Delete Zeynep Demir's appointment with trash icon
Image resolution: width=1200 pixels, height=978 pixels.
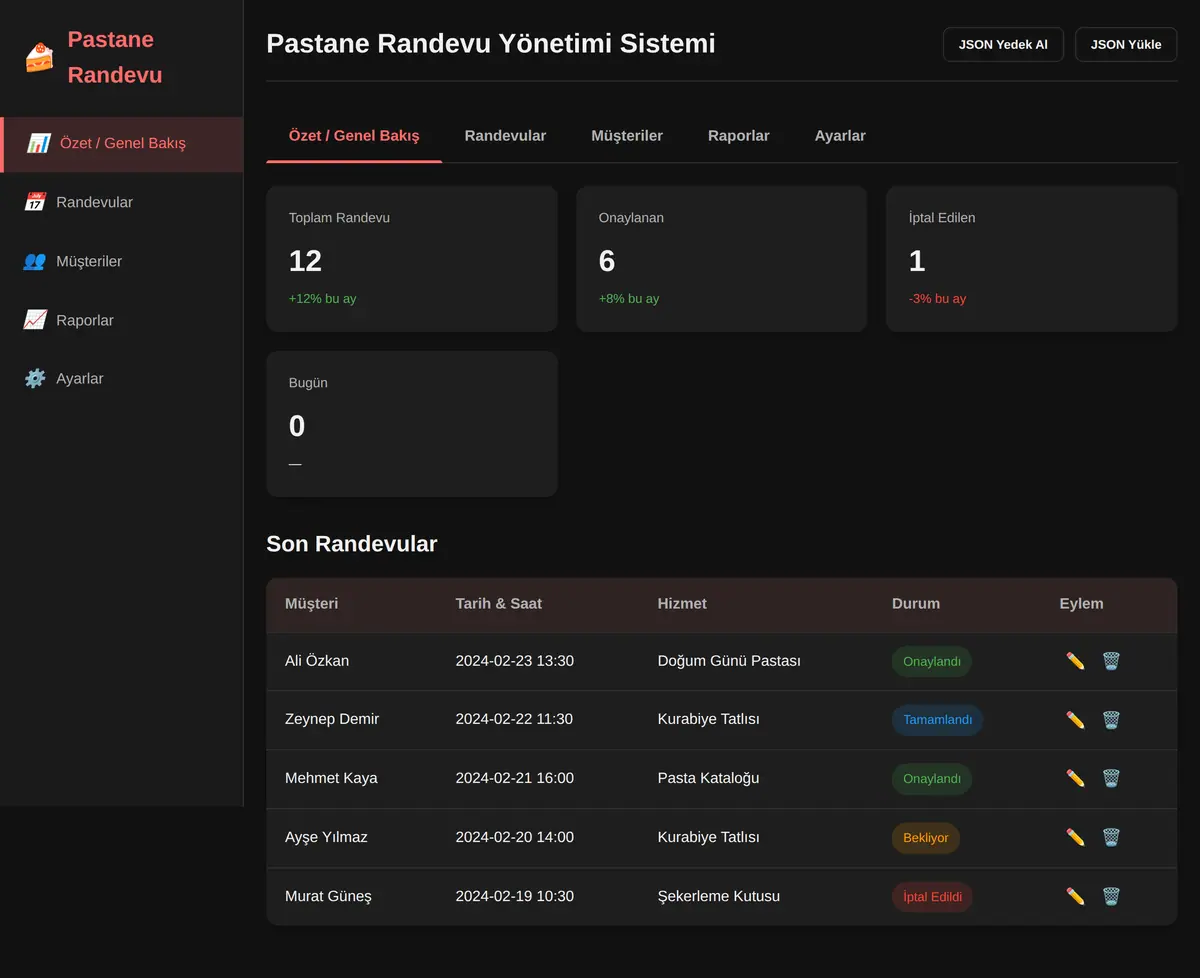tap(1111, 720)
